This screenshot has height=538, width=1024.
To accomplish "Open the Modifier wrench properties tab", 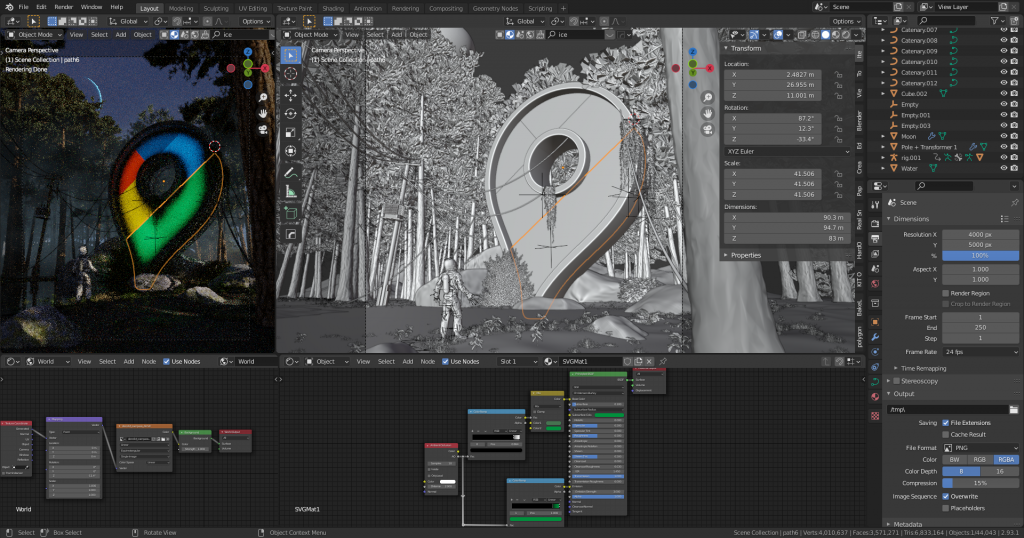I will click(875, 337).
